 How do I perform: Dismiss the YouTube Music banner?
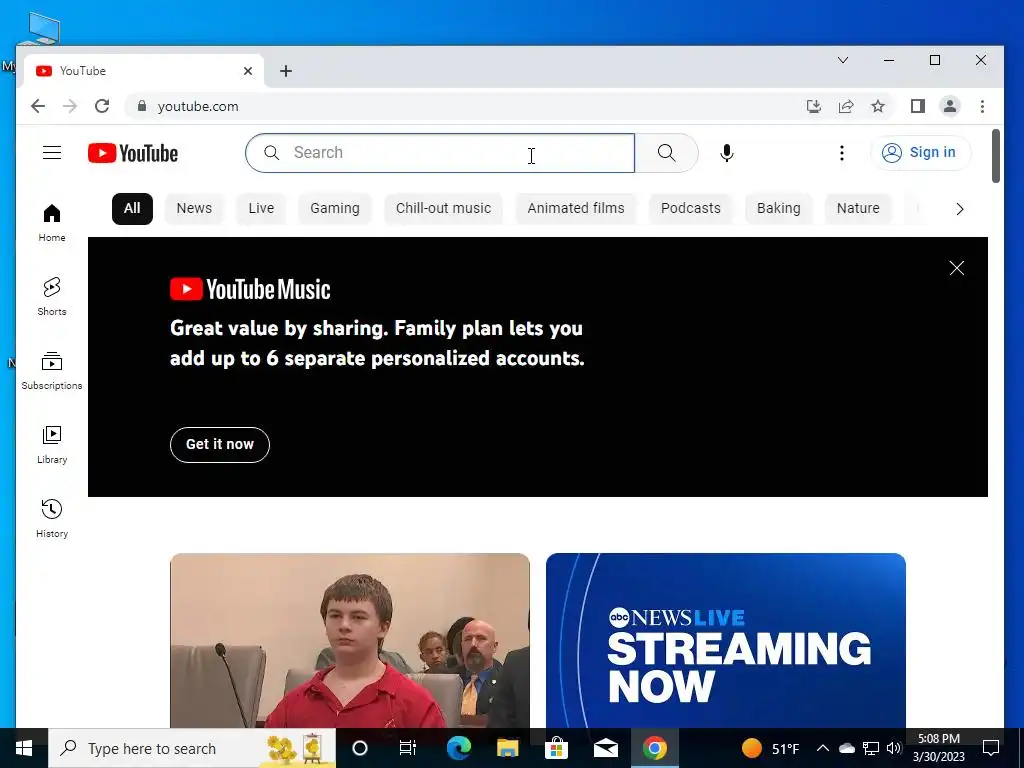[x=957, y=268]
